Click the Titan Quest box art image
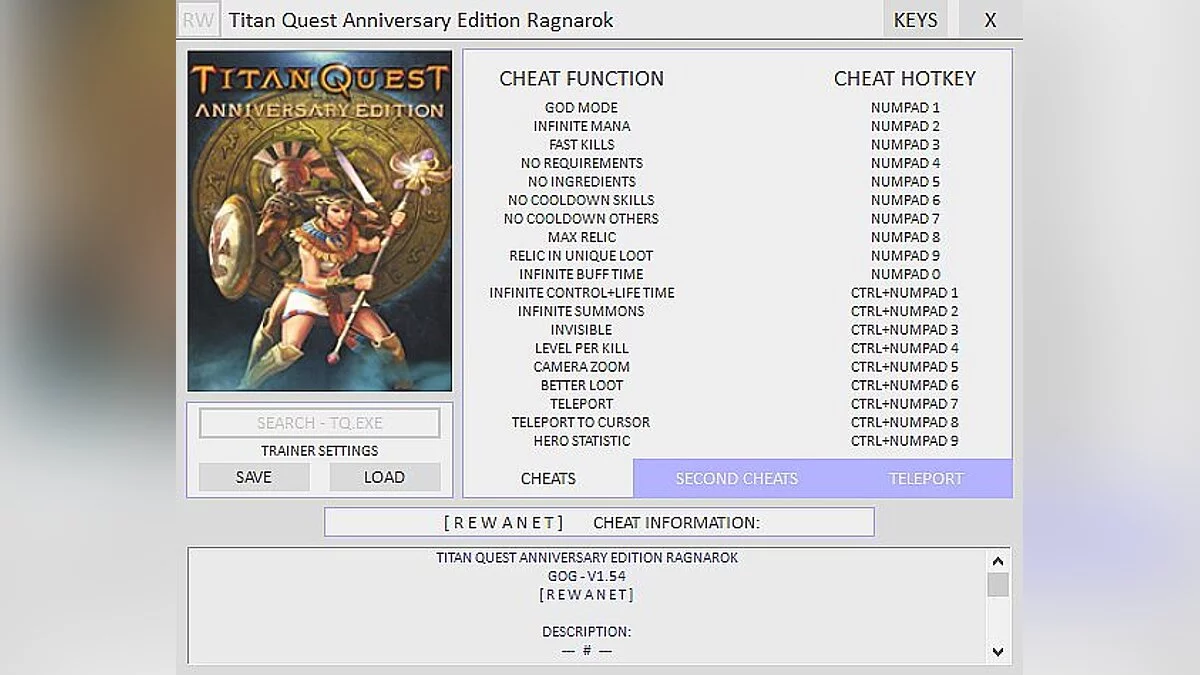The height and width of the screenshot is (675, 1200). (319, 220)
